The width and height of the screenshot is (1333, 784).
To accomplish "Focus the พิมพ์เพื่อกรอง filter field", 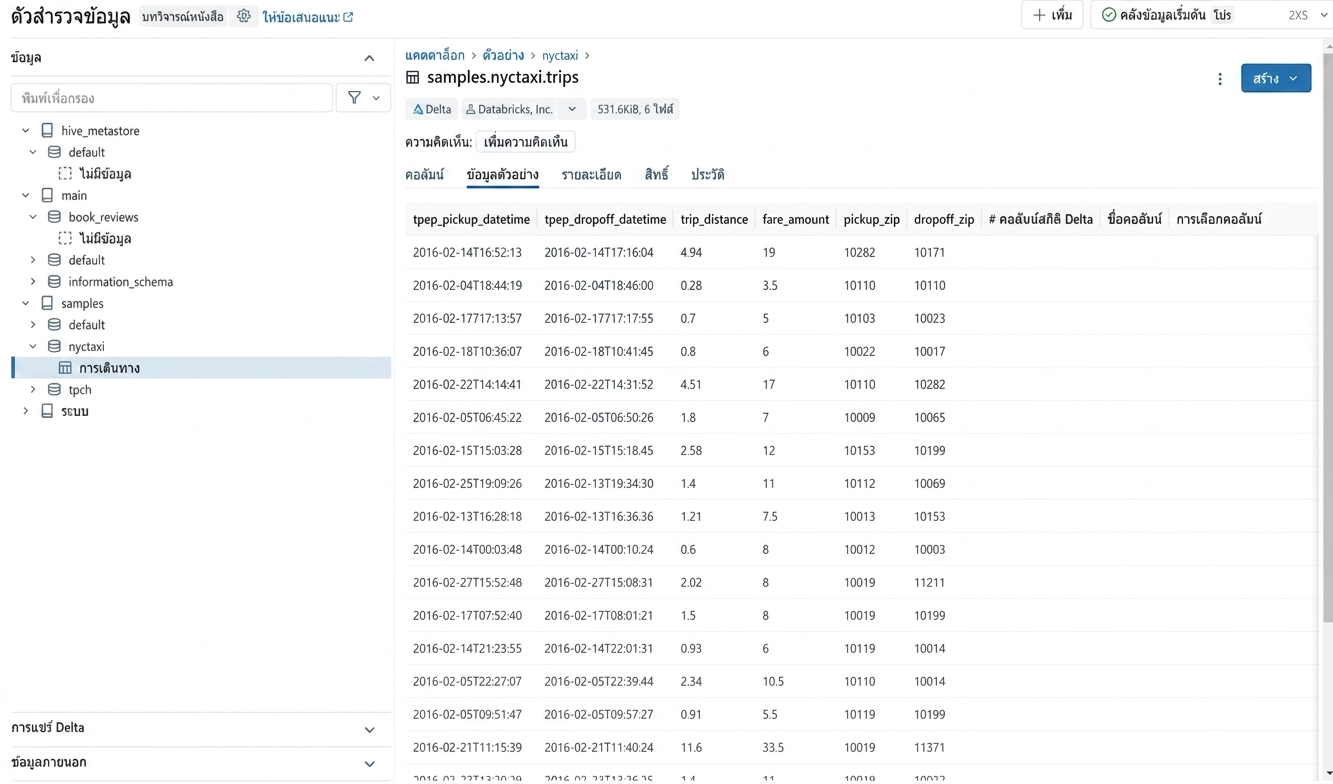I will pos(171,98).
